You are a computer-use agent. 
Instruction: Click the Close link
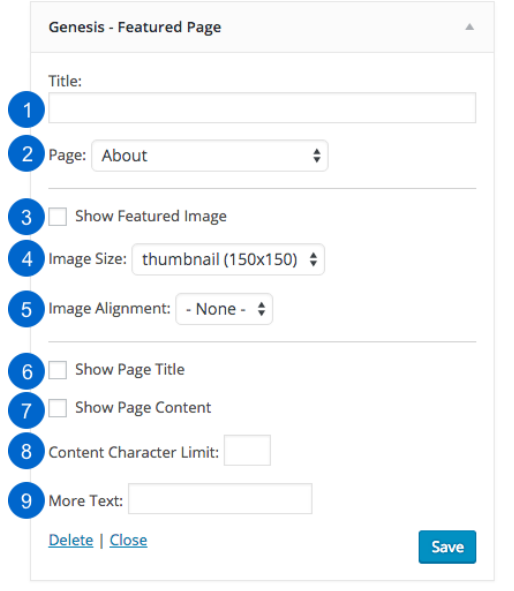[128, 540]
